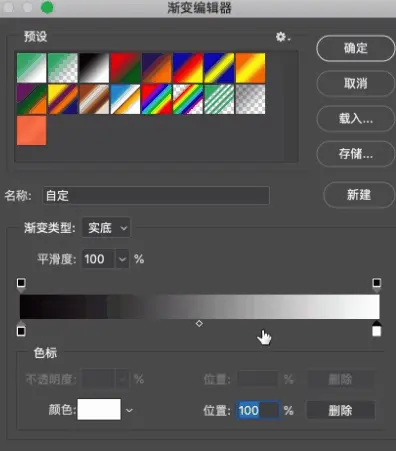
Task: Click the 取消 (Cancel) button
Action: [x=356, y=83]
